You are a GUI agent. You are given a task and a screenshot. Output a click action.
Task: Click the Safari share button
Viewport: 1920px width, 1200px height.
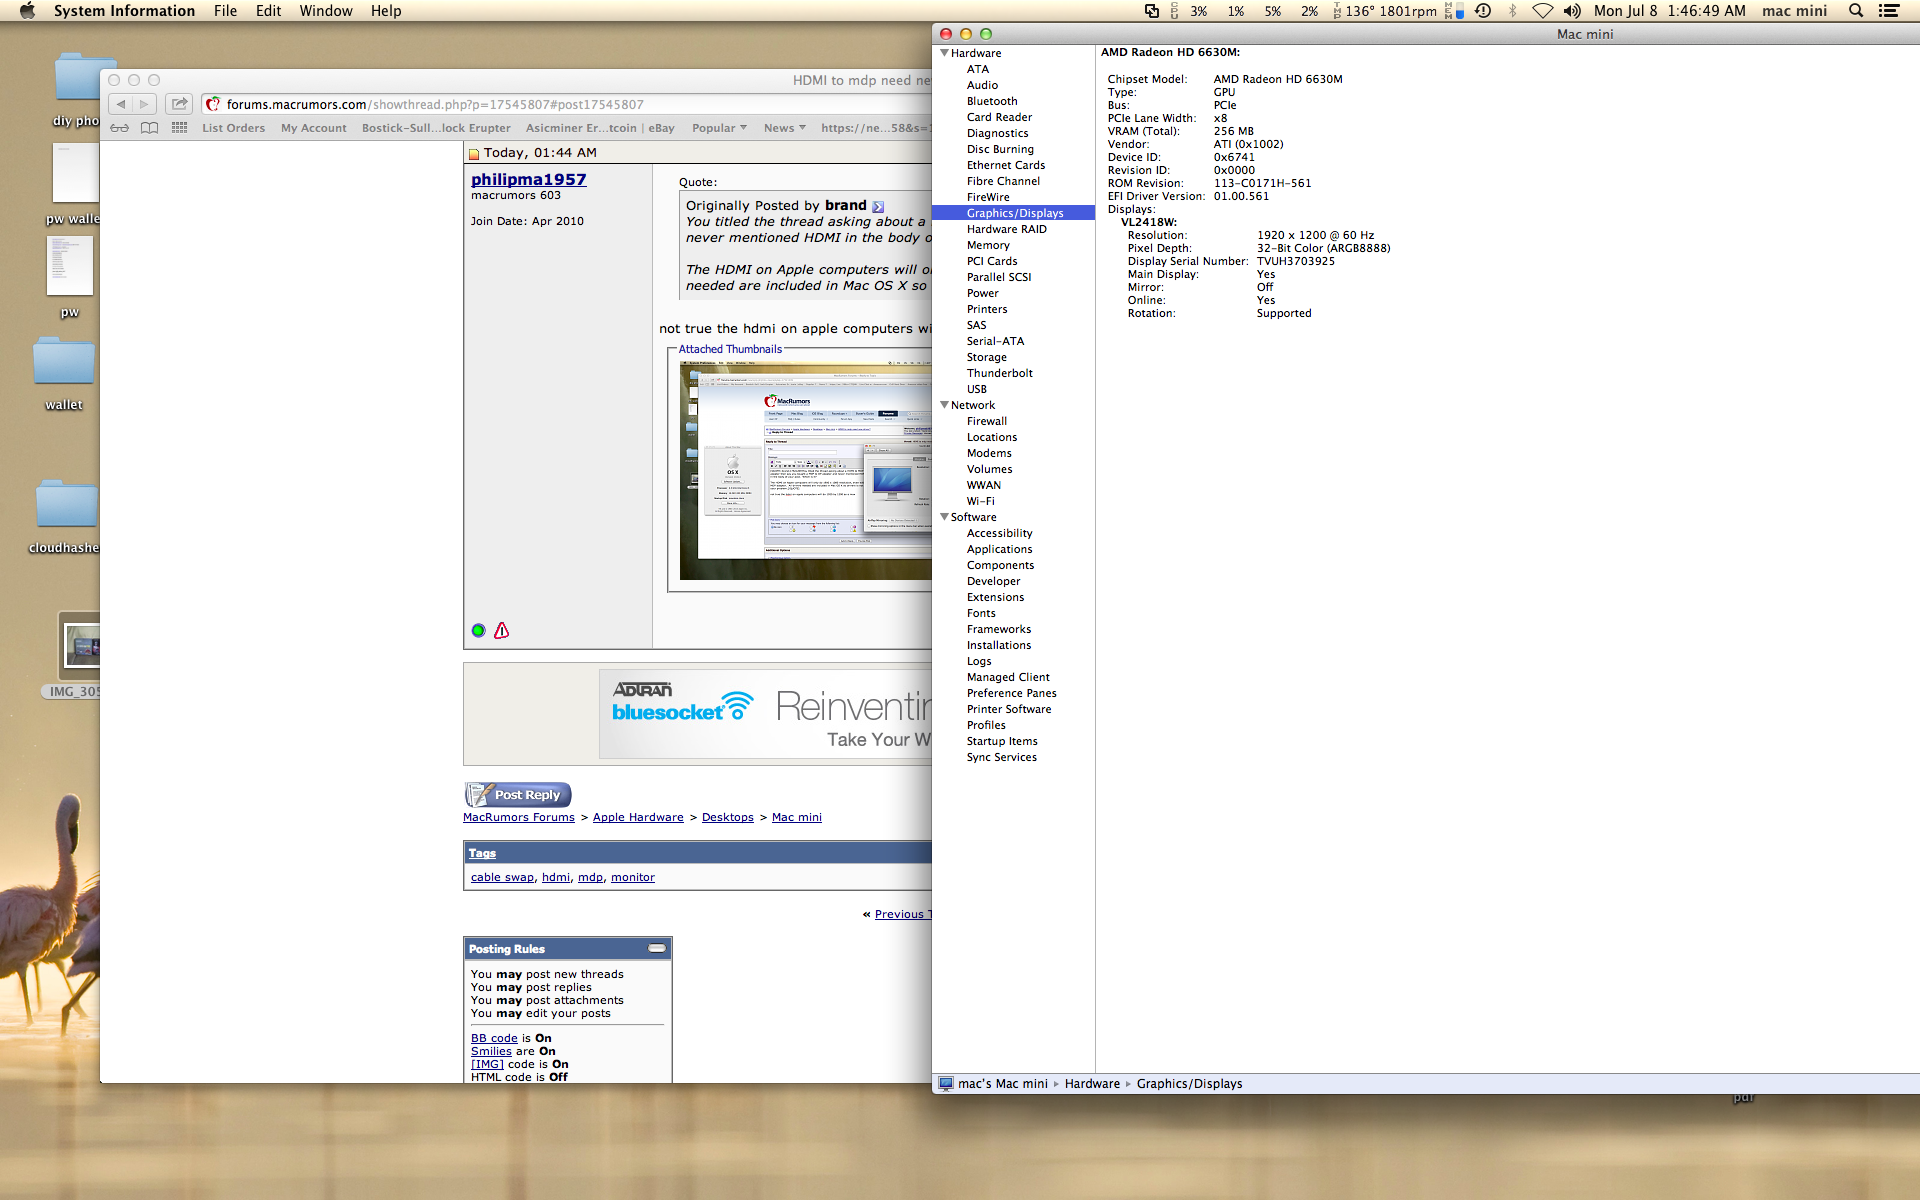click(179, 104)
